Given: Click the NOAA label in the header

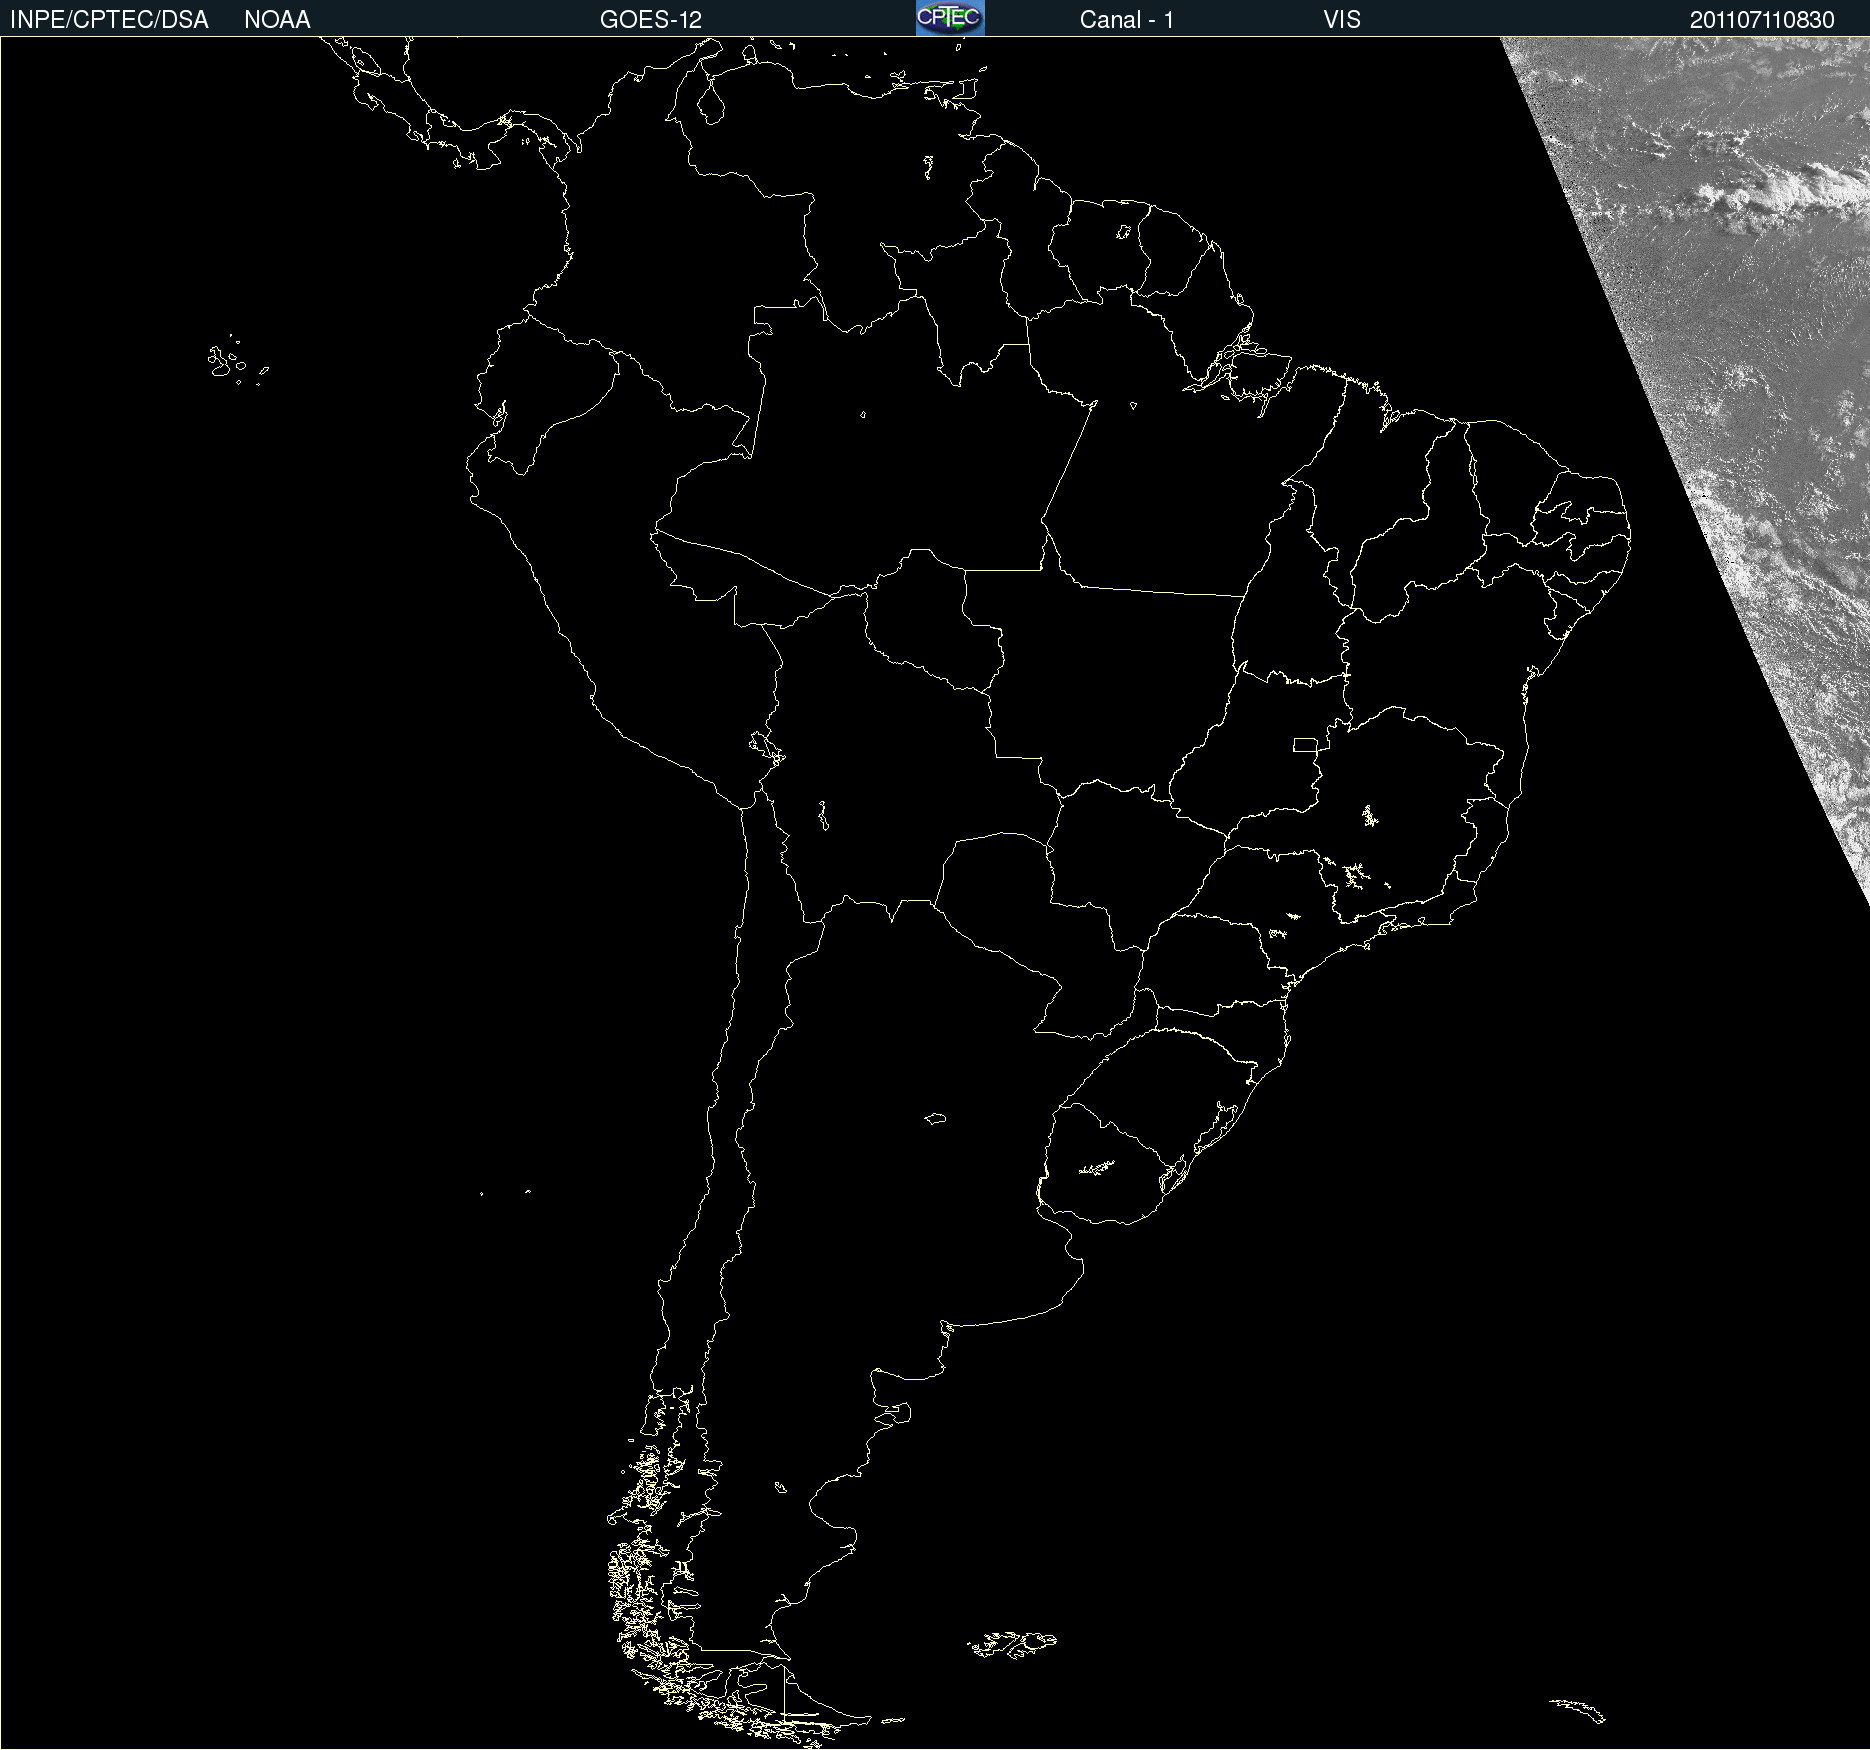Looking at the screenshot, I should 277,20.
